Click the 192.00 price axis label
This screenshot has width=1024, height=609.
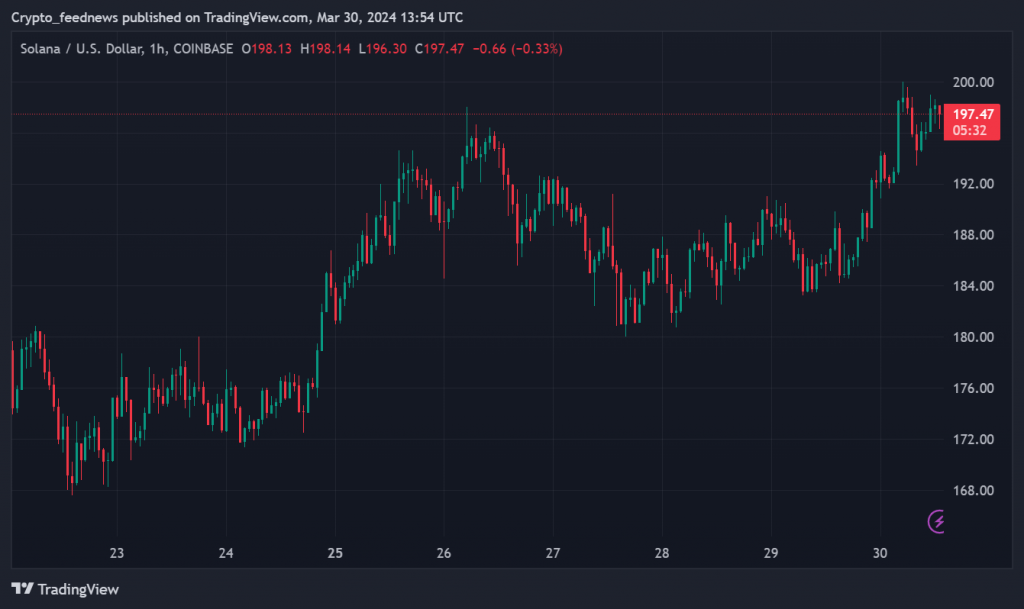pyautogui.click(x=972, y=184)
